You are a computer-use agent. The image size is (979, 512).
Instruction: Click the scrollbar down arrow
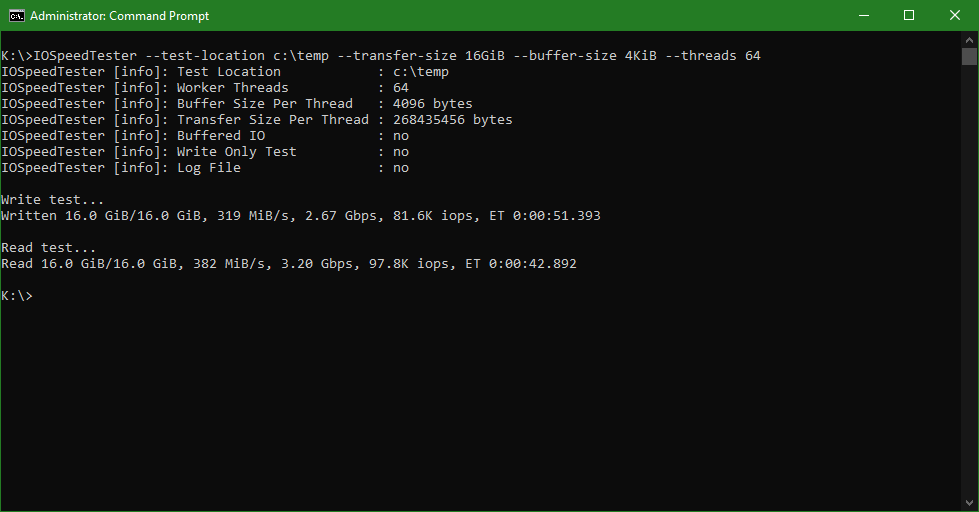point(969,503)
